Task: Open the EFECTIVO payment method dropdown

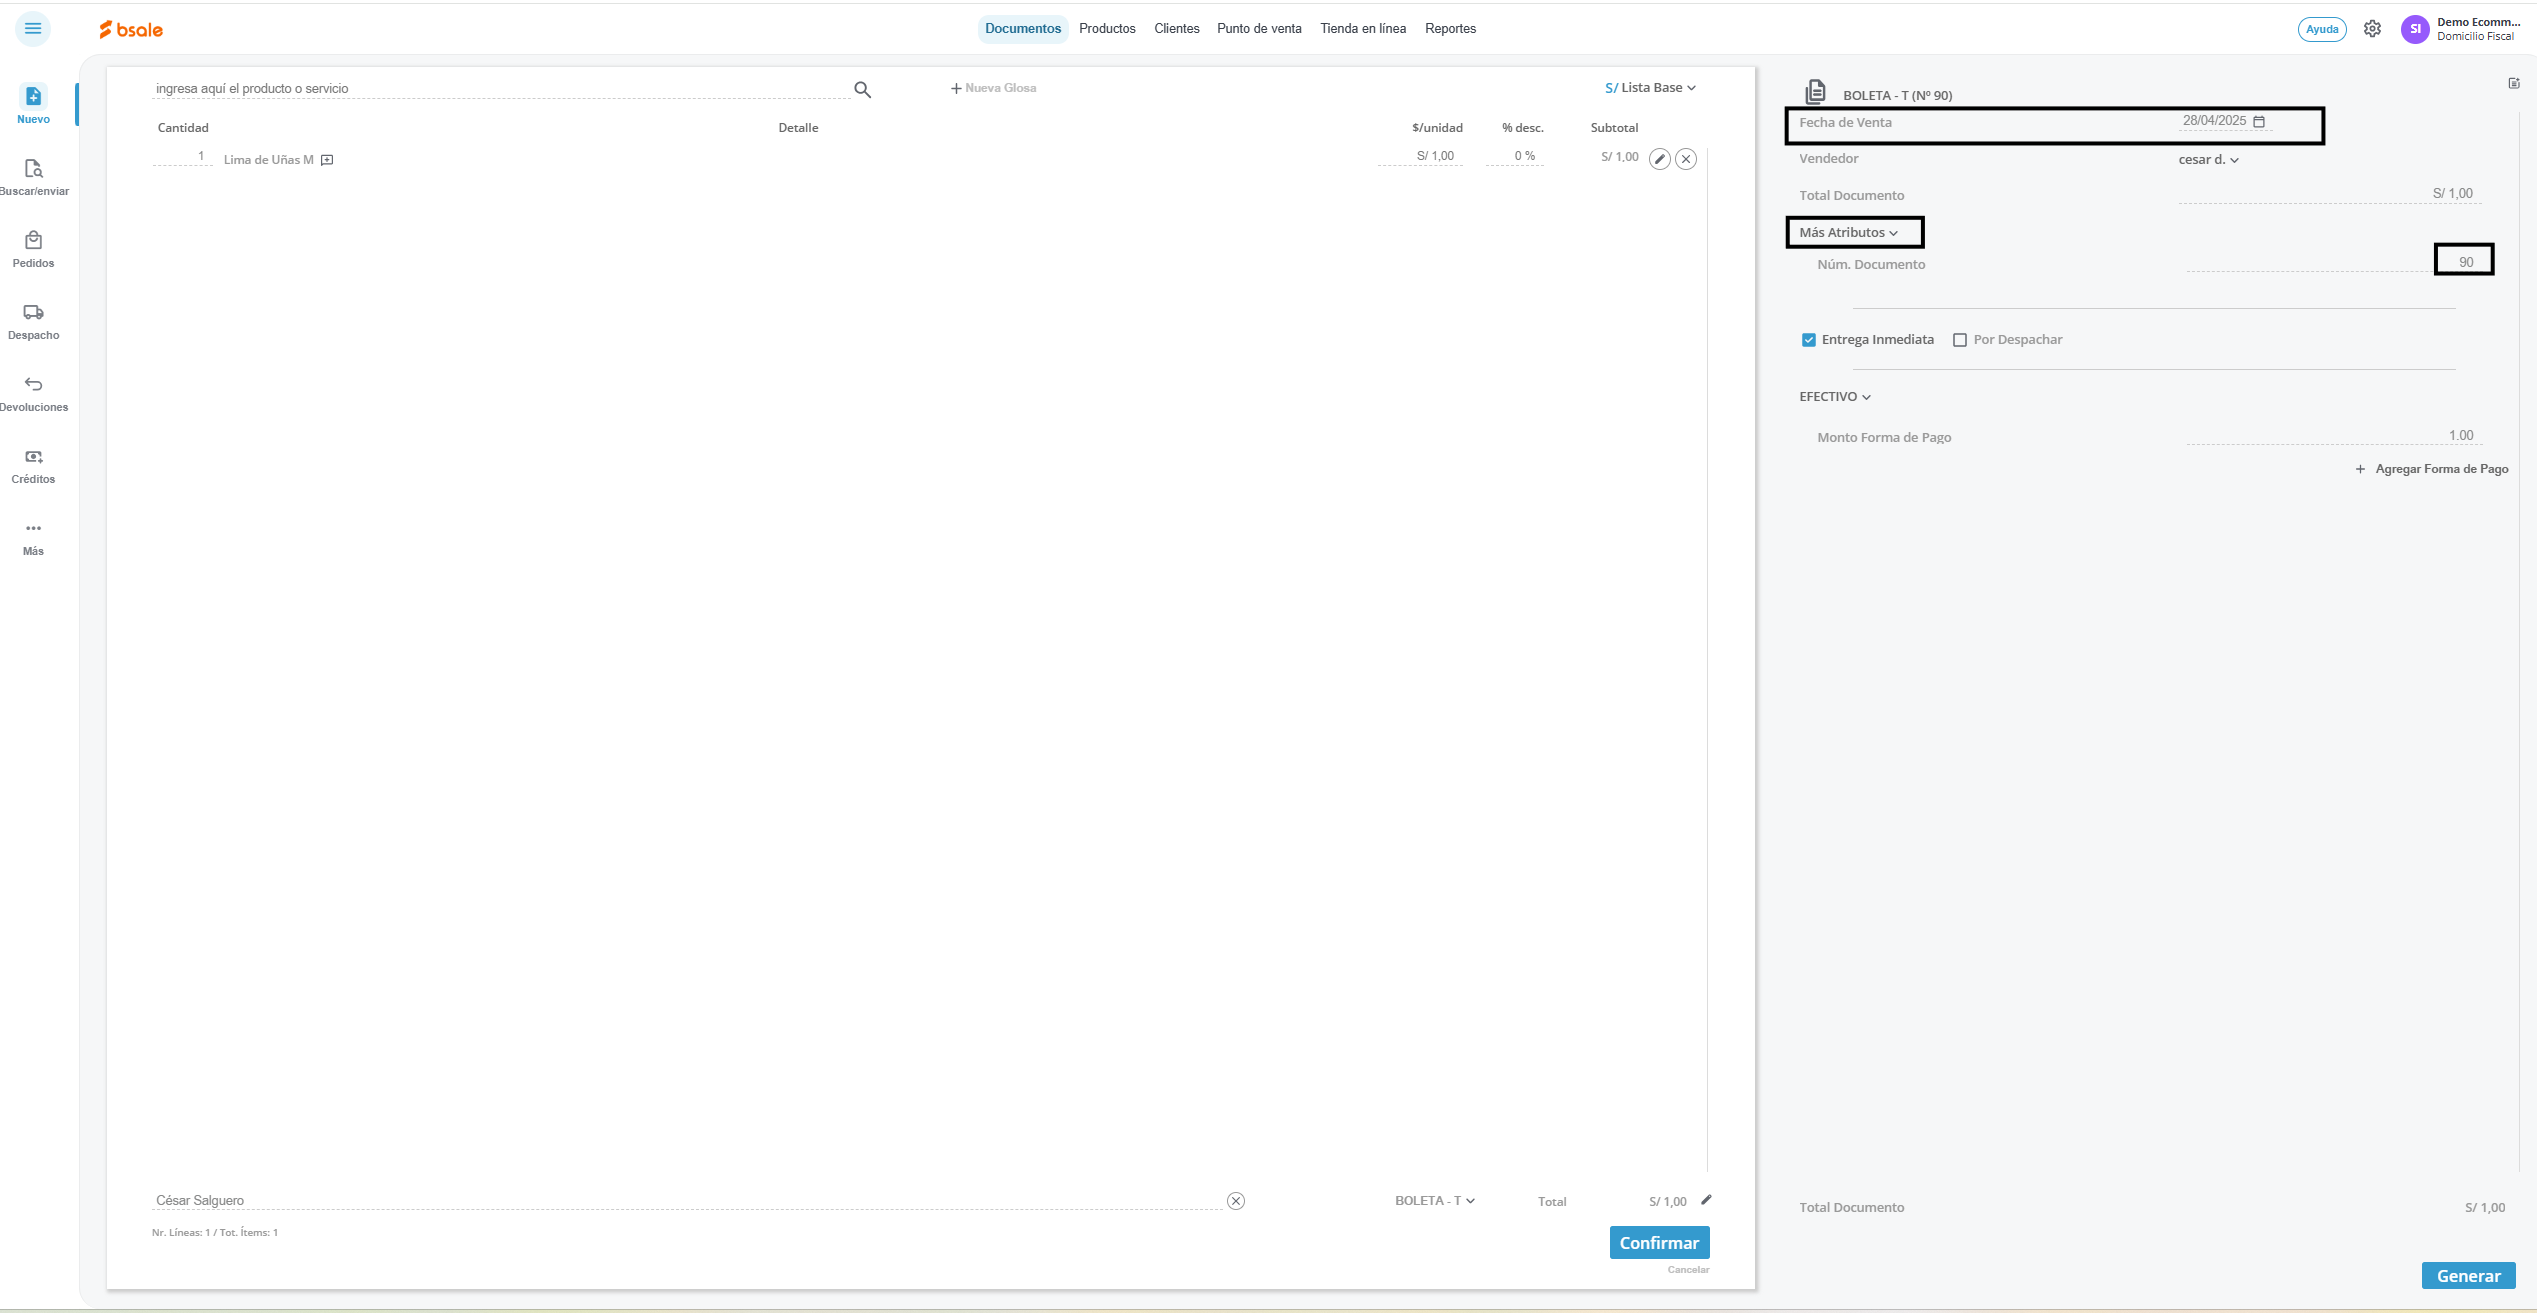Action: tap(1834, 397)
